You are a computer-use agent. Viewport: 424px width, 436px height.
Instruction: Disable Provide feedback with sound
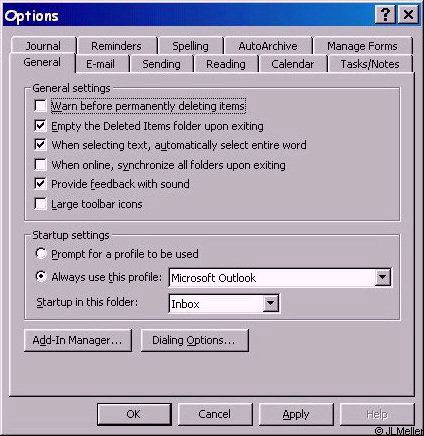(40, 184)
